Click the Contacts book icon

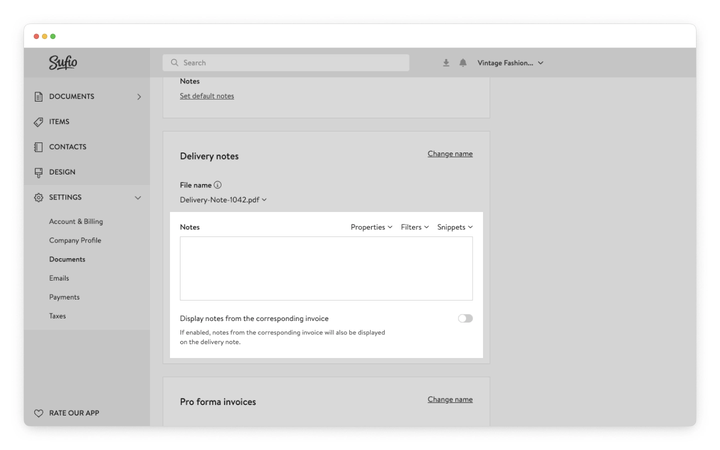pos(39,147)
